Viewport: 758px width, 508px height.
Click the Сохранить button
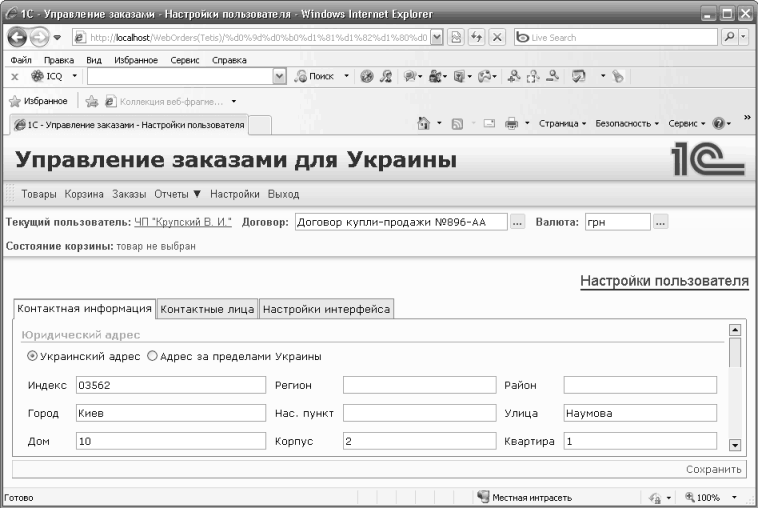(x=714, y=469)
